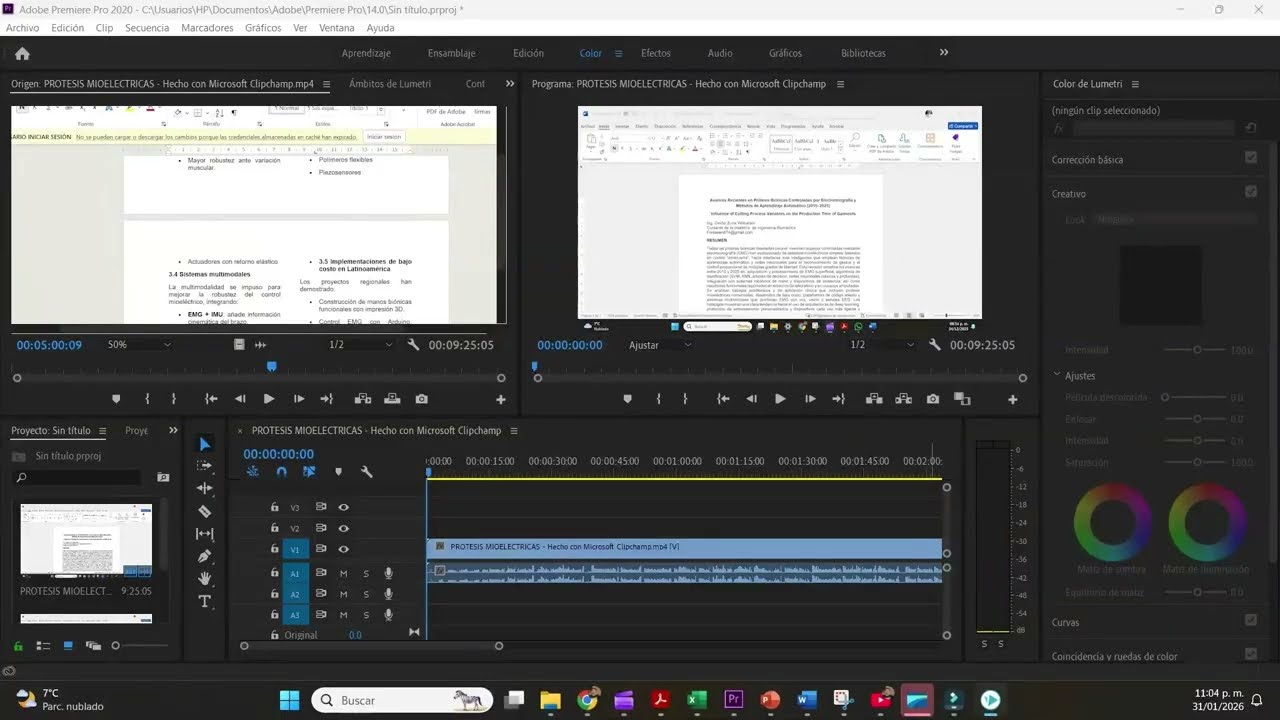
Task: Select the Selection arrow tool
Action: point(205,444)
